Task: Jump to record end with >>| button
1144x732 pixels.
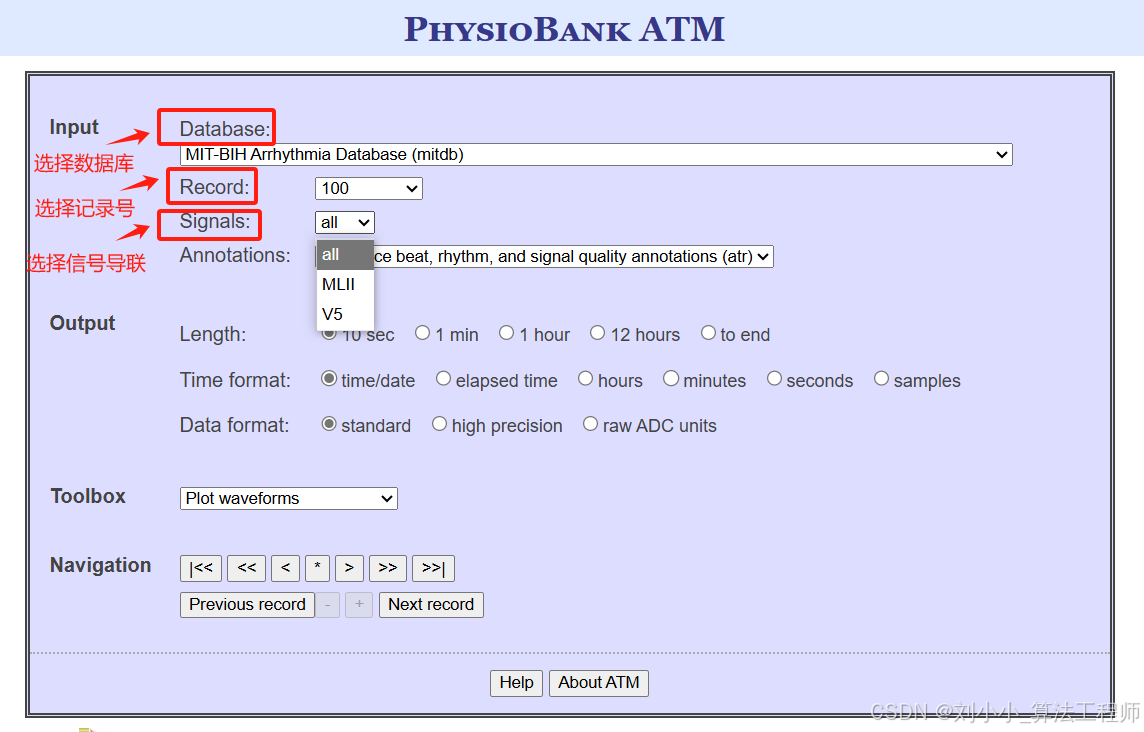Action: pyautogui.click(x=433, y=569)
